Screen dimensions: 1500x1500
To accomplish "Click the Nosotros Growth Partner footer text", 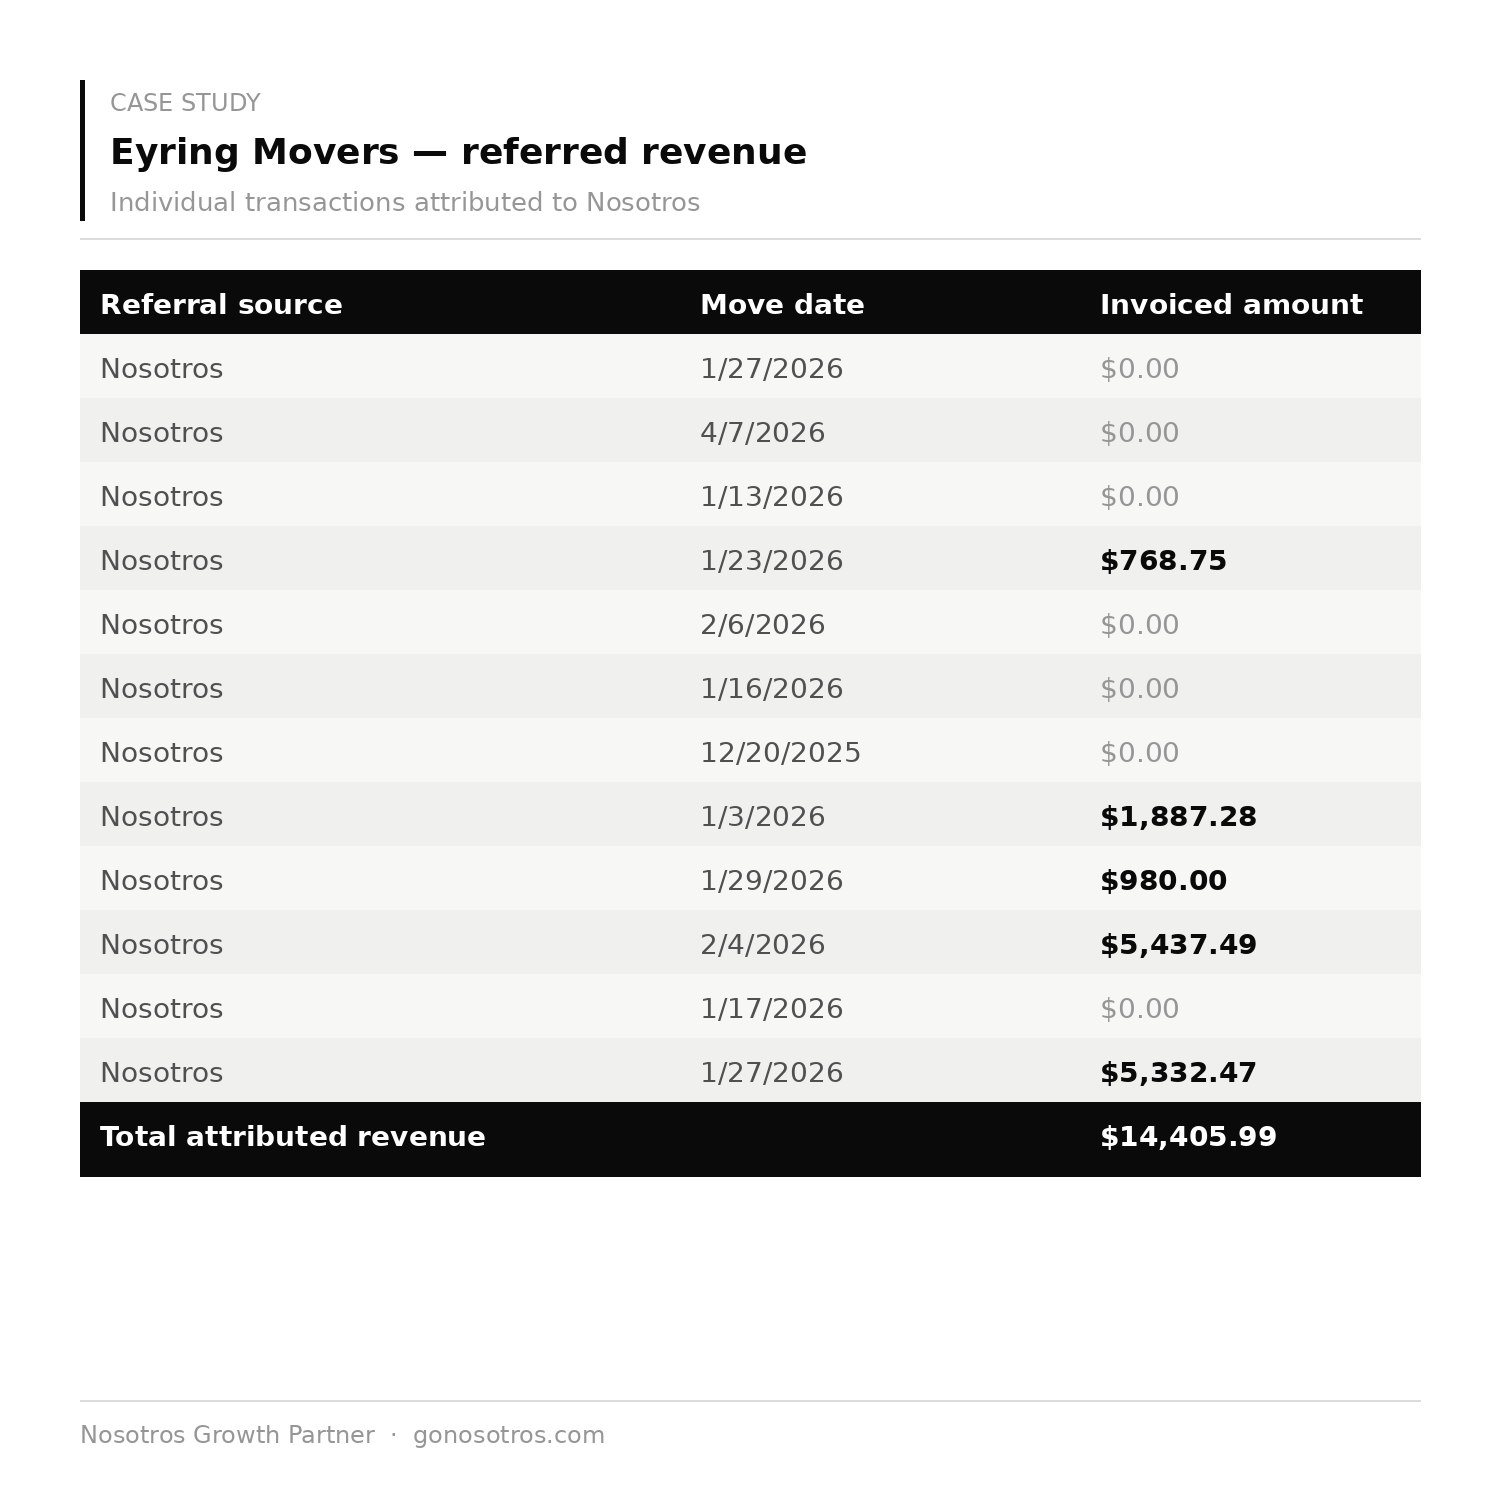I will (227, 1435).
